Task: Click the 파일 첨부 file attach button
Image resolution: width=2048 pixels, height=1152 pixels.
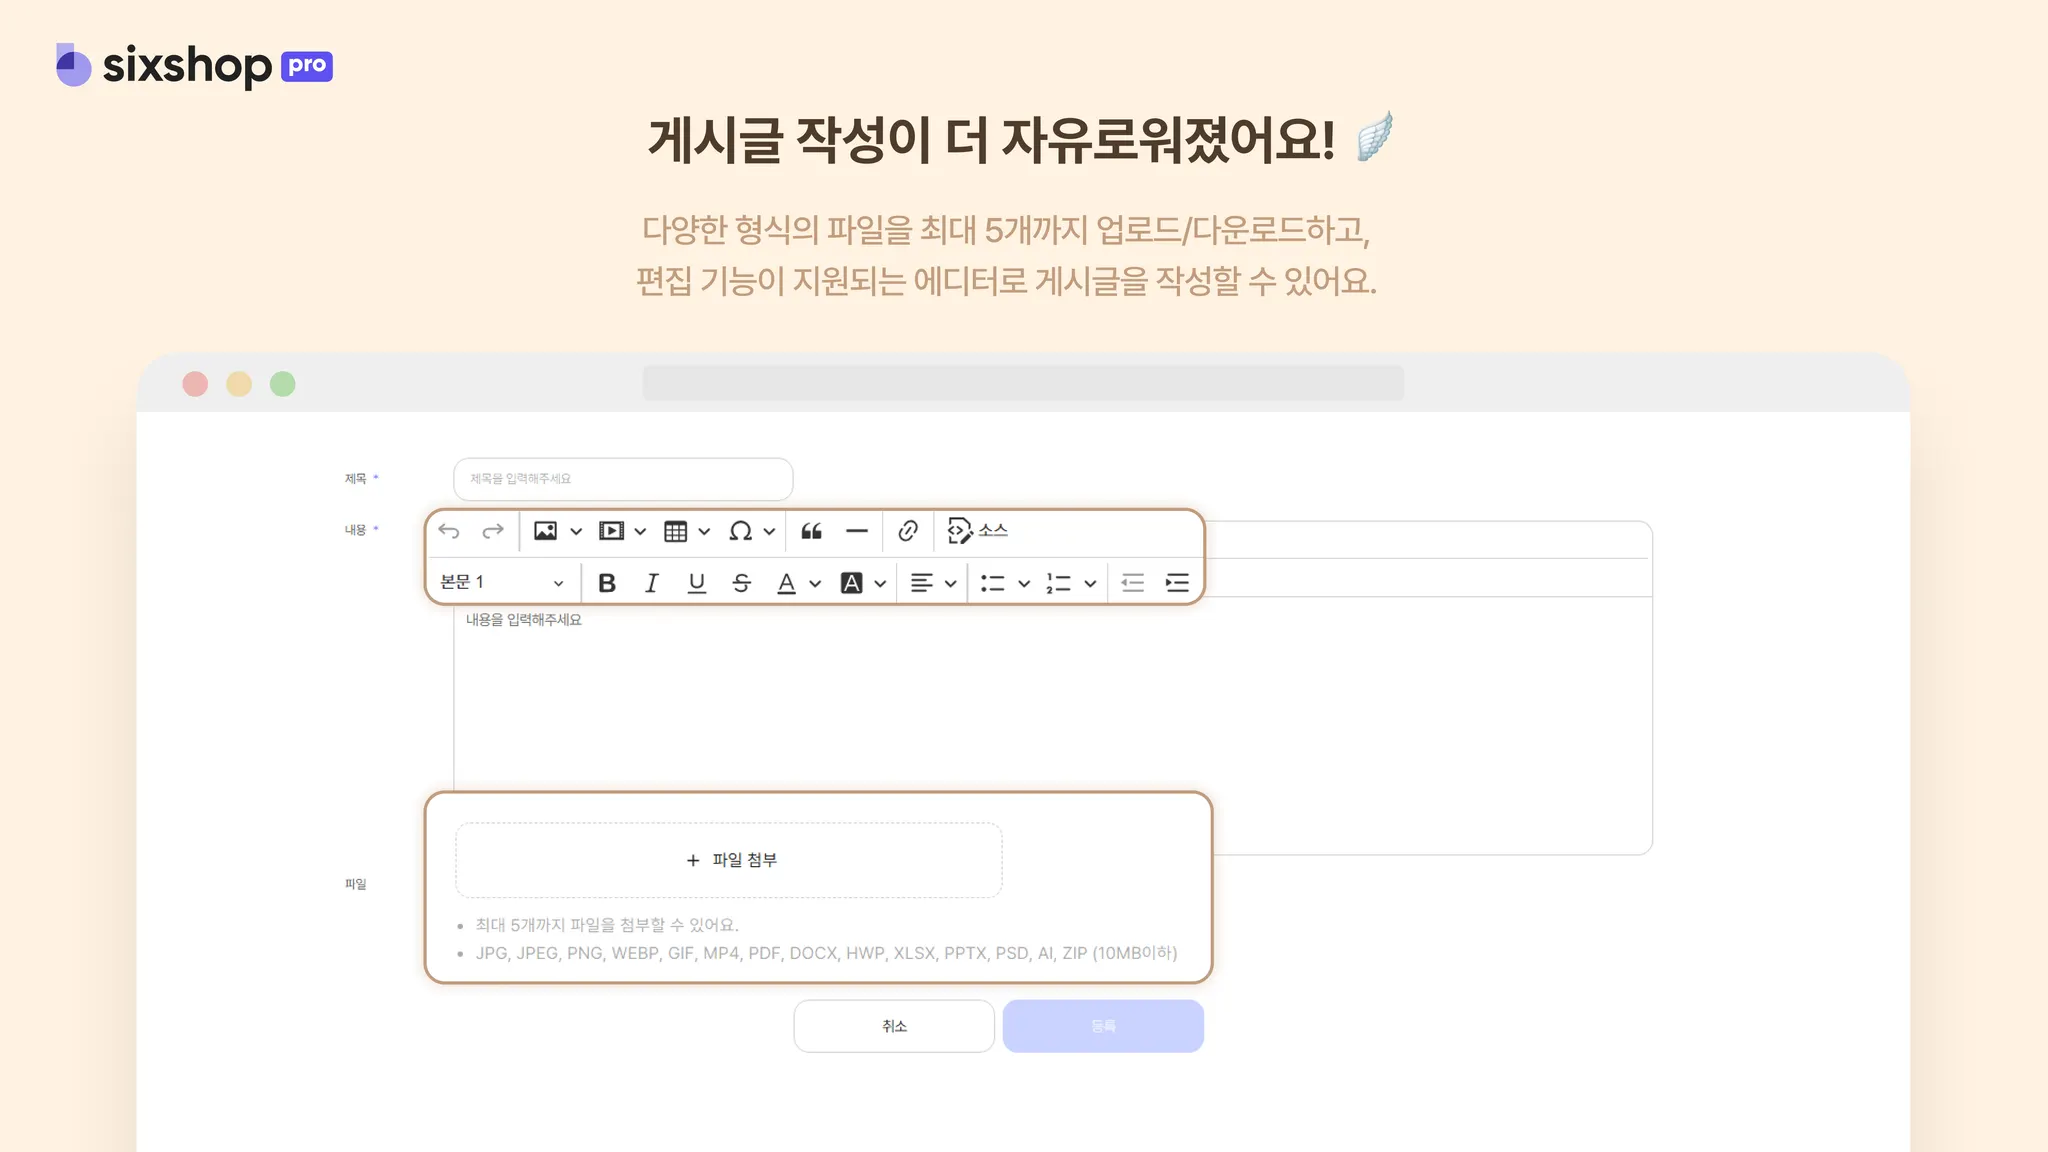Action: click(729, 860)
